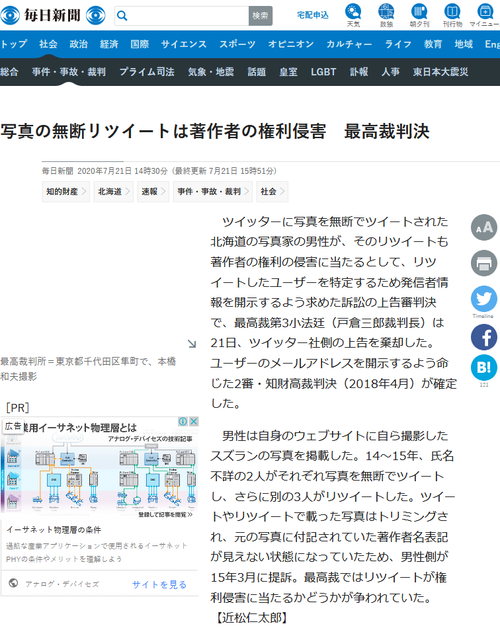Open the マイニュース icon
500x628 pixels.
[x=485, y=15]
